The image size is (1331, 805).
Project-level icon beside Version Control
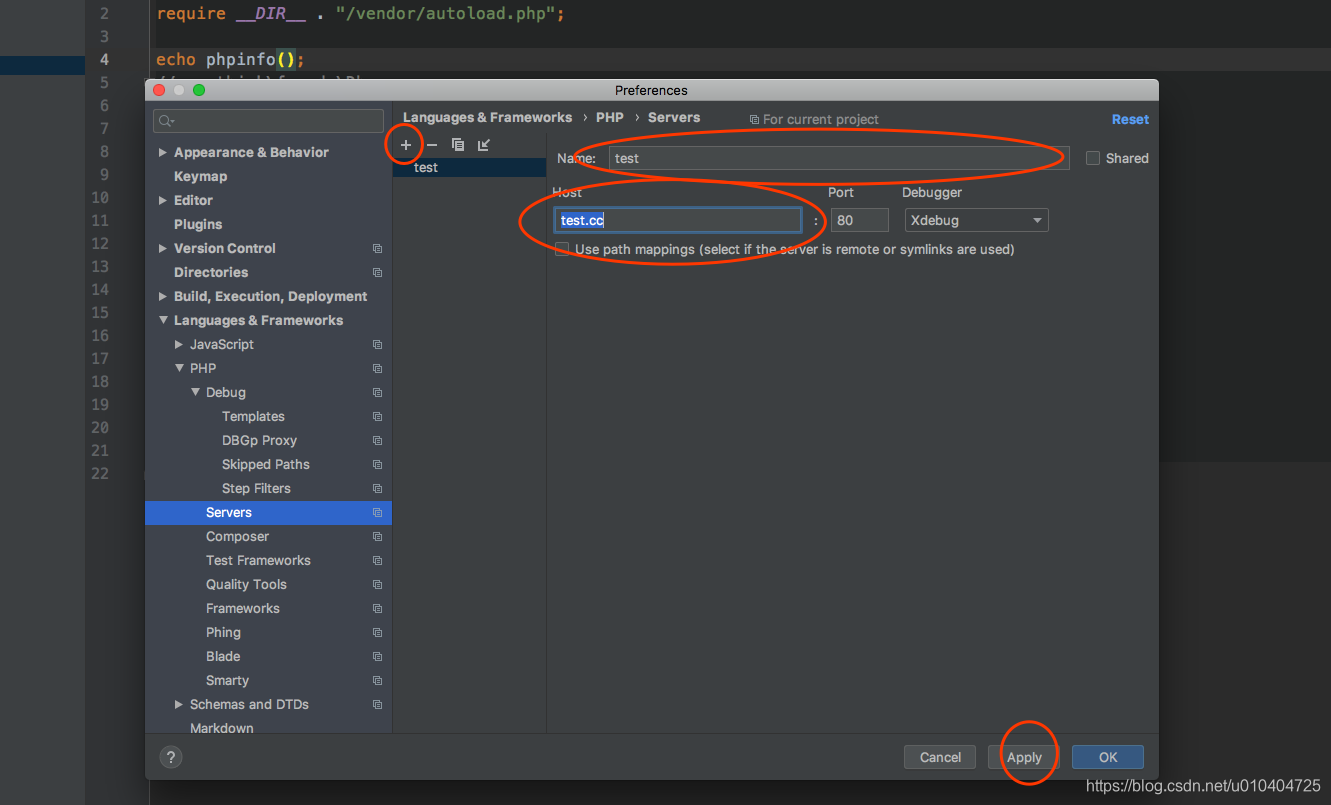[377, 248]
